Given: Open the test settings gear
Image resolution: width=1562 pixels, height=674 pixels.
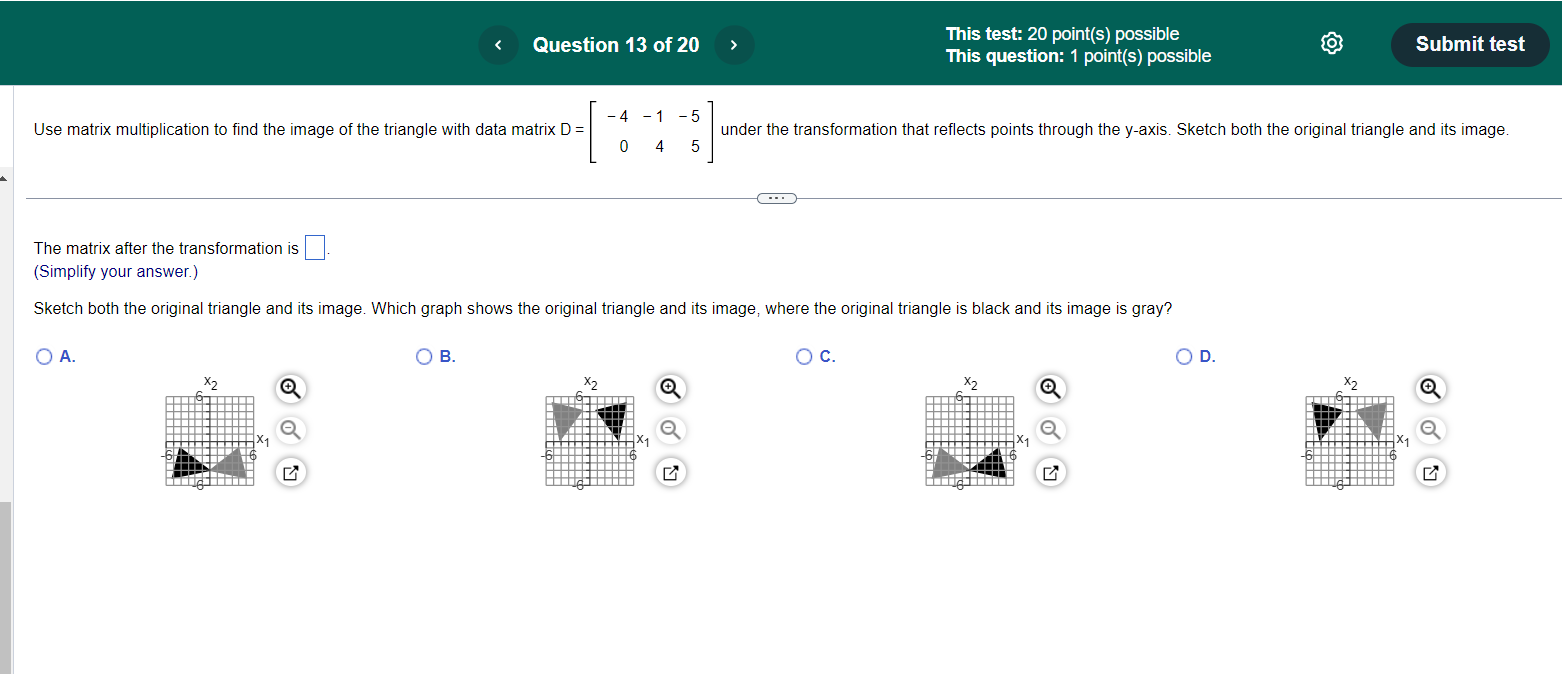Looking at the screenshot, I should coord(1331,44).
